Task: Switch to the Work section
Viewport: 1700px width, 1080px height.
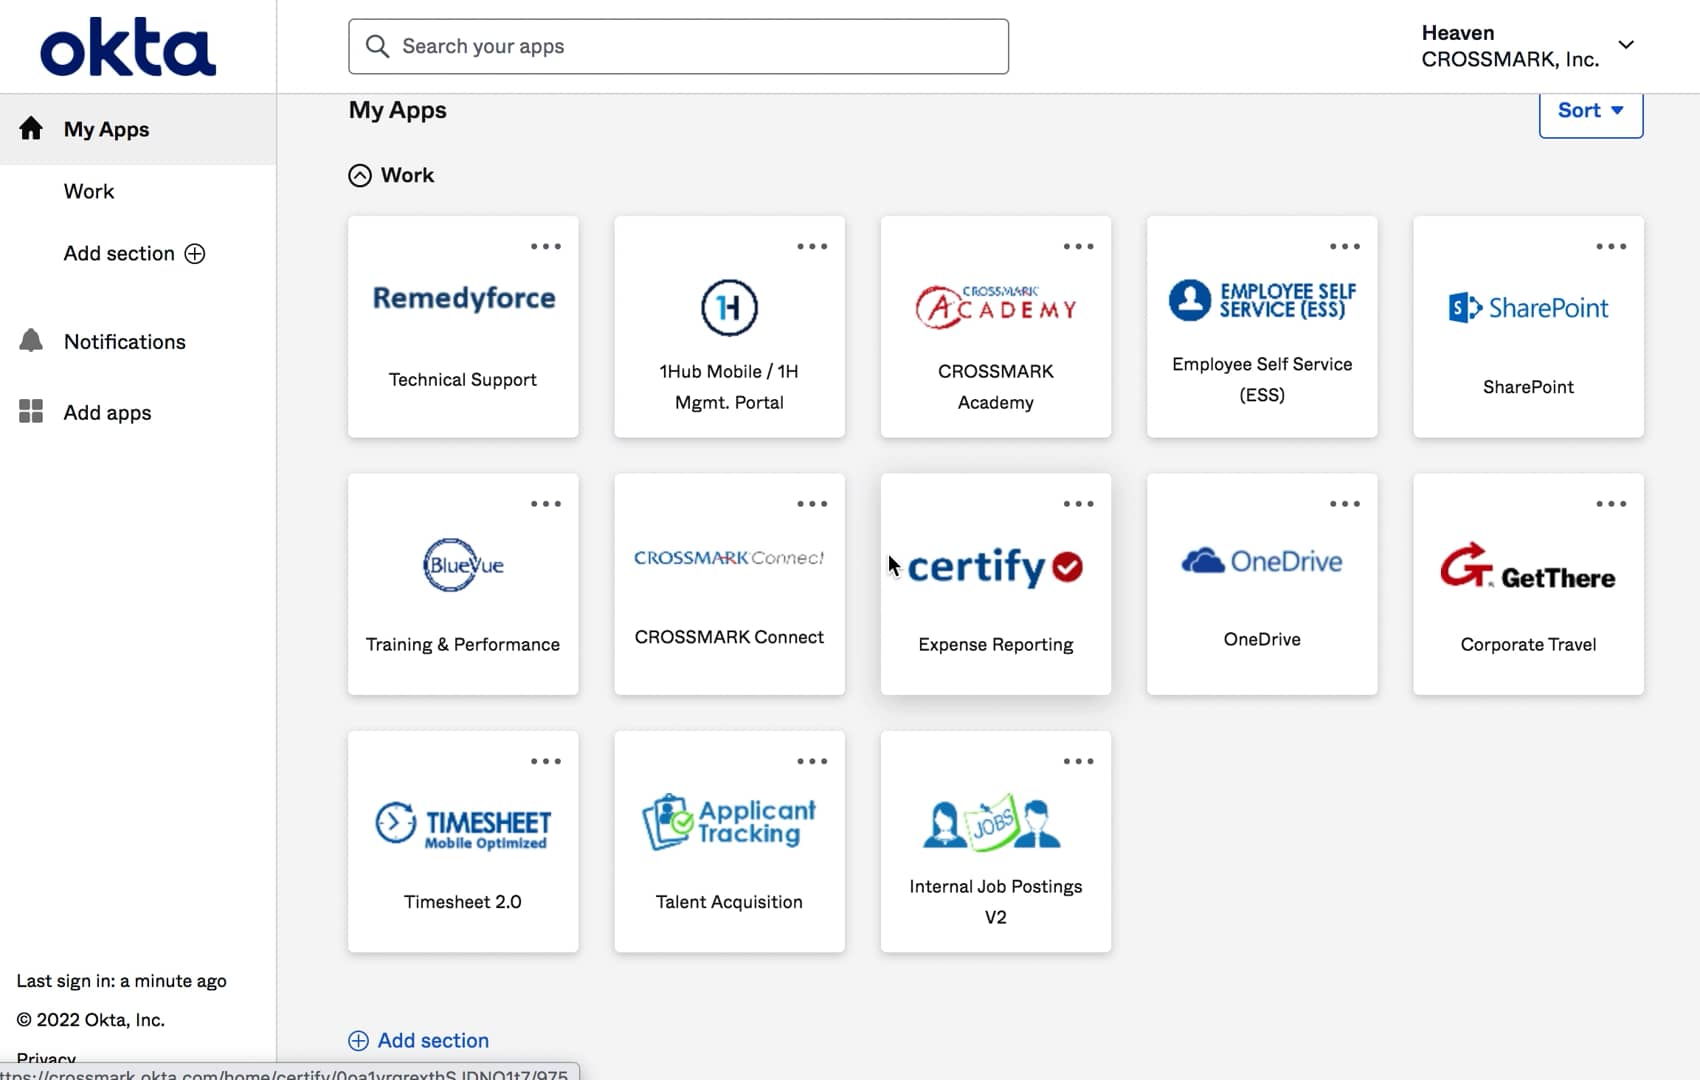Action: click(x=88, y=191)
